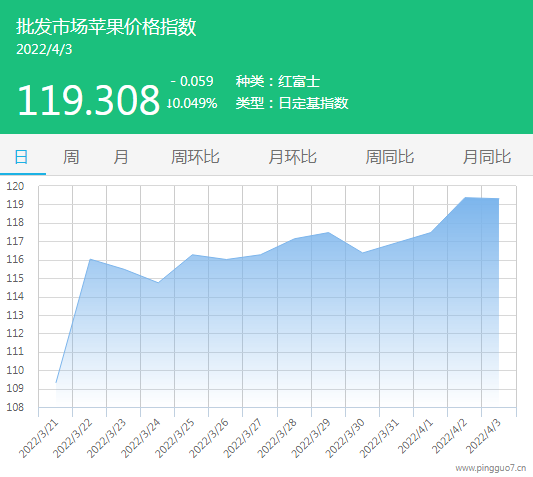Screen dimensions: 533x477
Task: Click the 2022/4/3 axis date label
Action: tap(483, 436)
